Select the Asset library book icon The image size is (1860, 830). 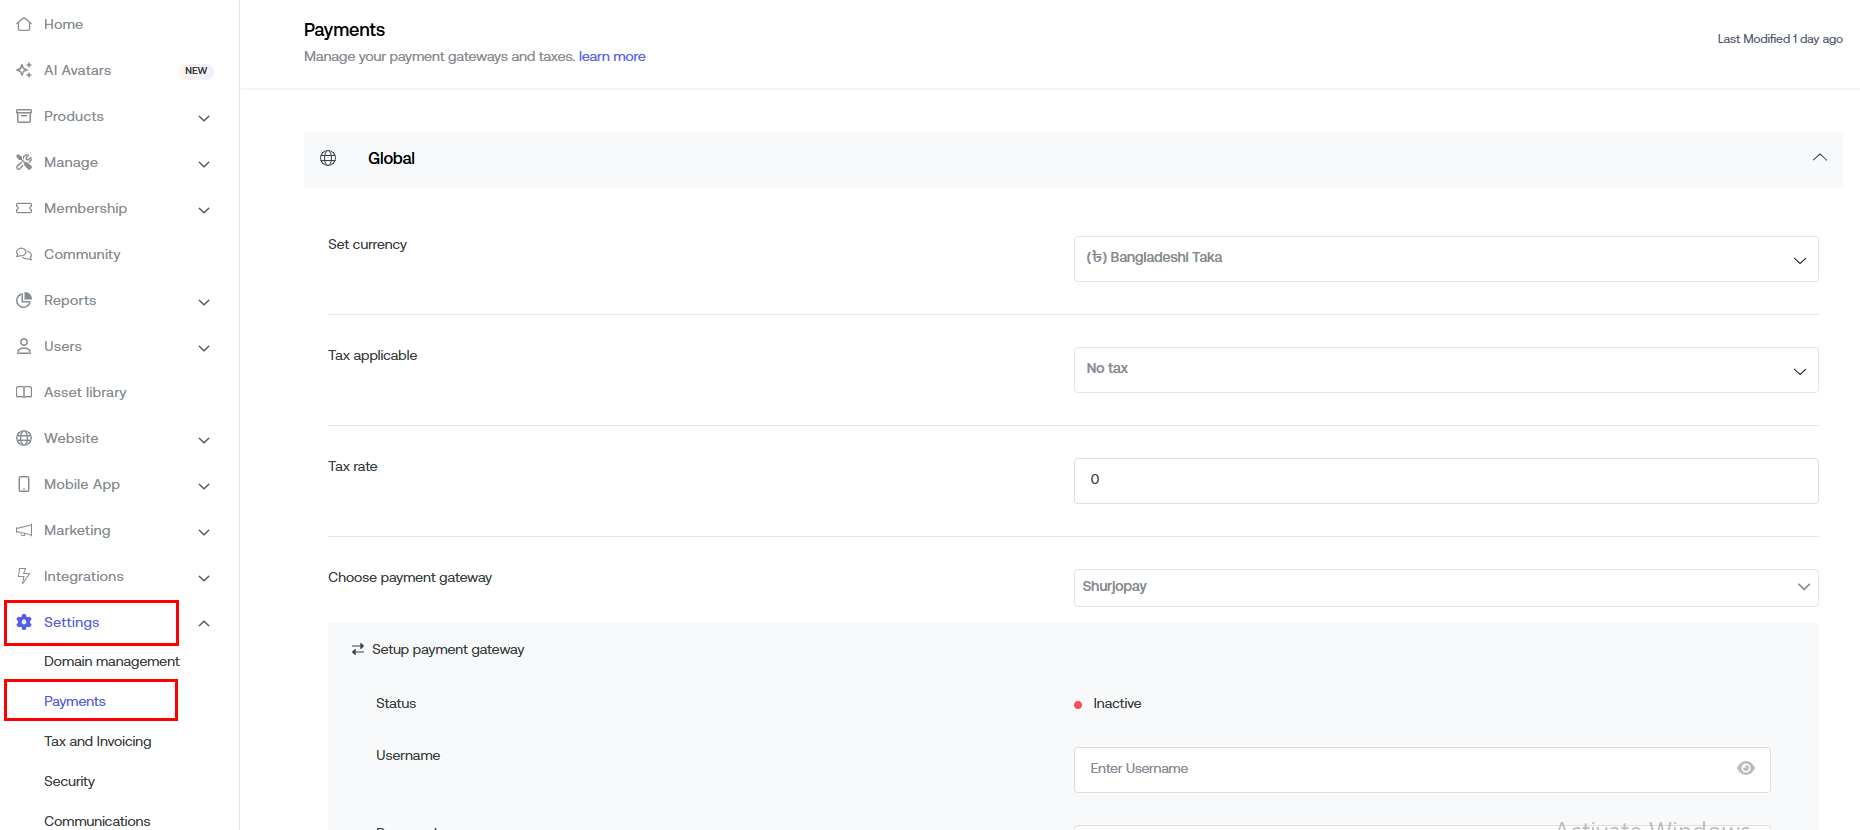coord(24,392)
